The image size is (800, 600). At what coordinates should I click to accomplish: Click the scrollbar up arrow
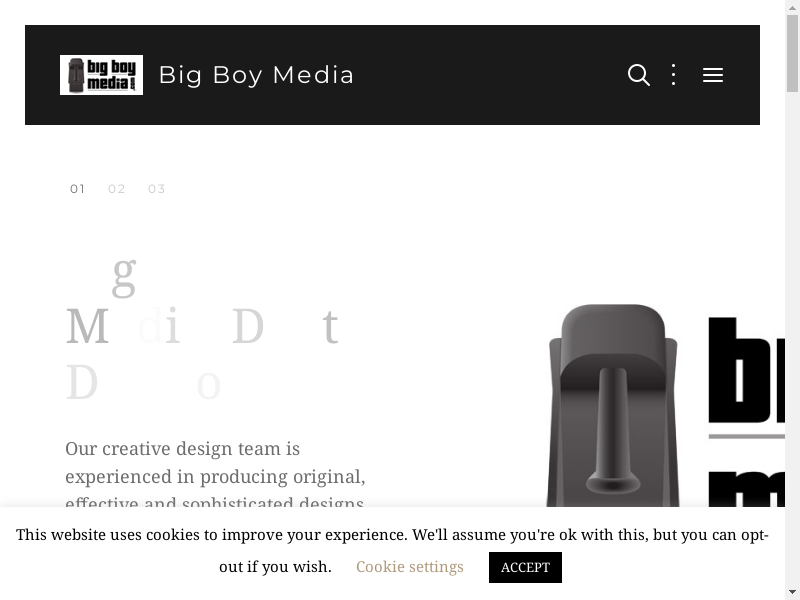[x=792, y=8]
